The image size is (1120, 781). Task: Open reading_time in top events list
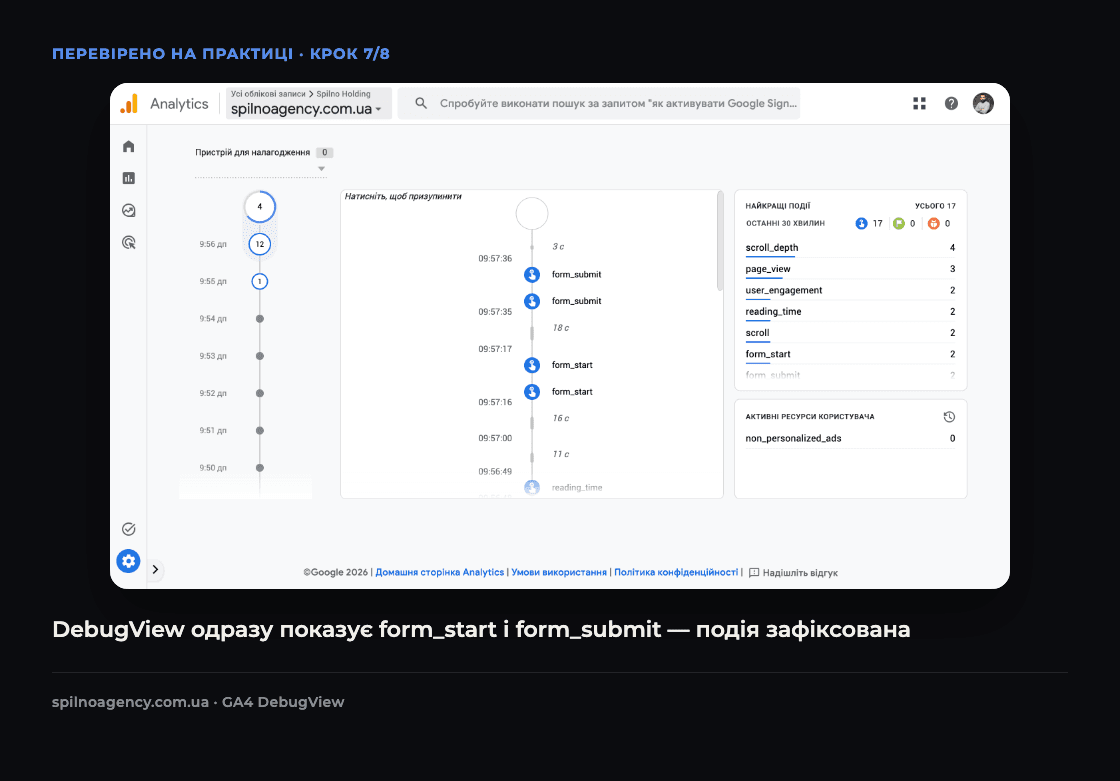point(850,312)
